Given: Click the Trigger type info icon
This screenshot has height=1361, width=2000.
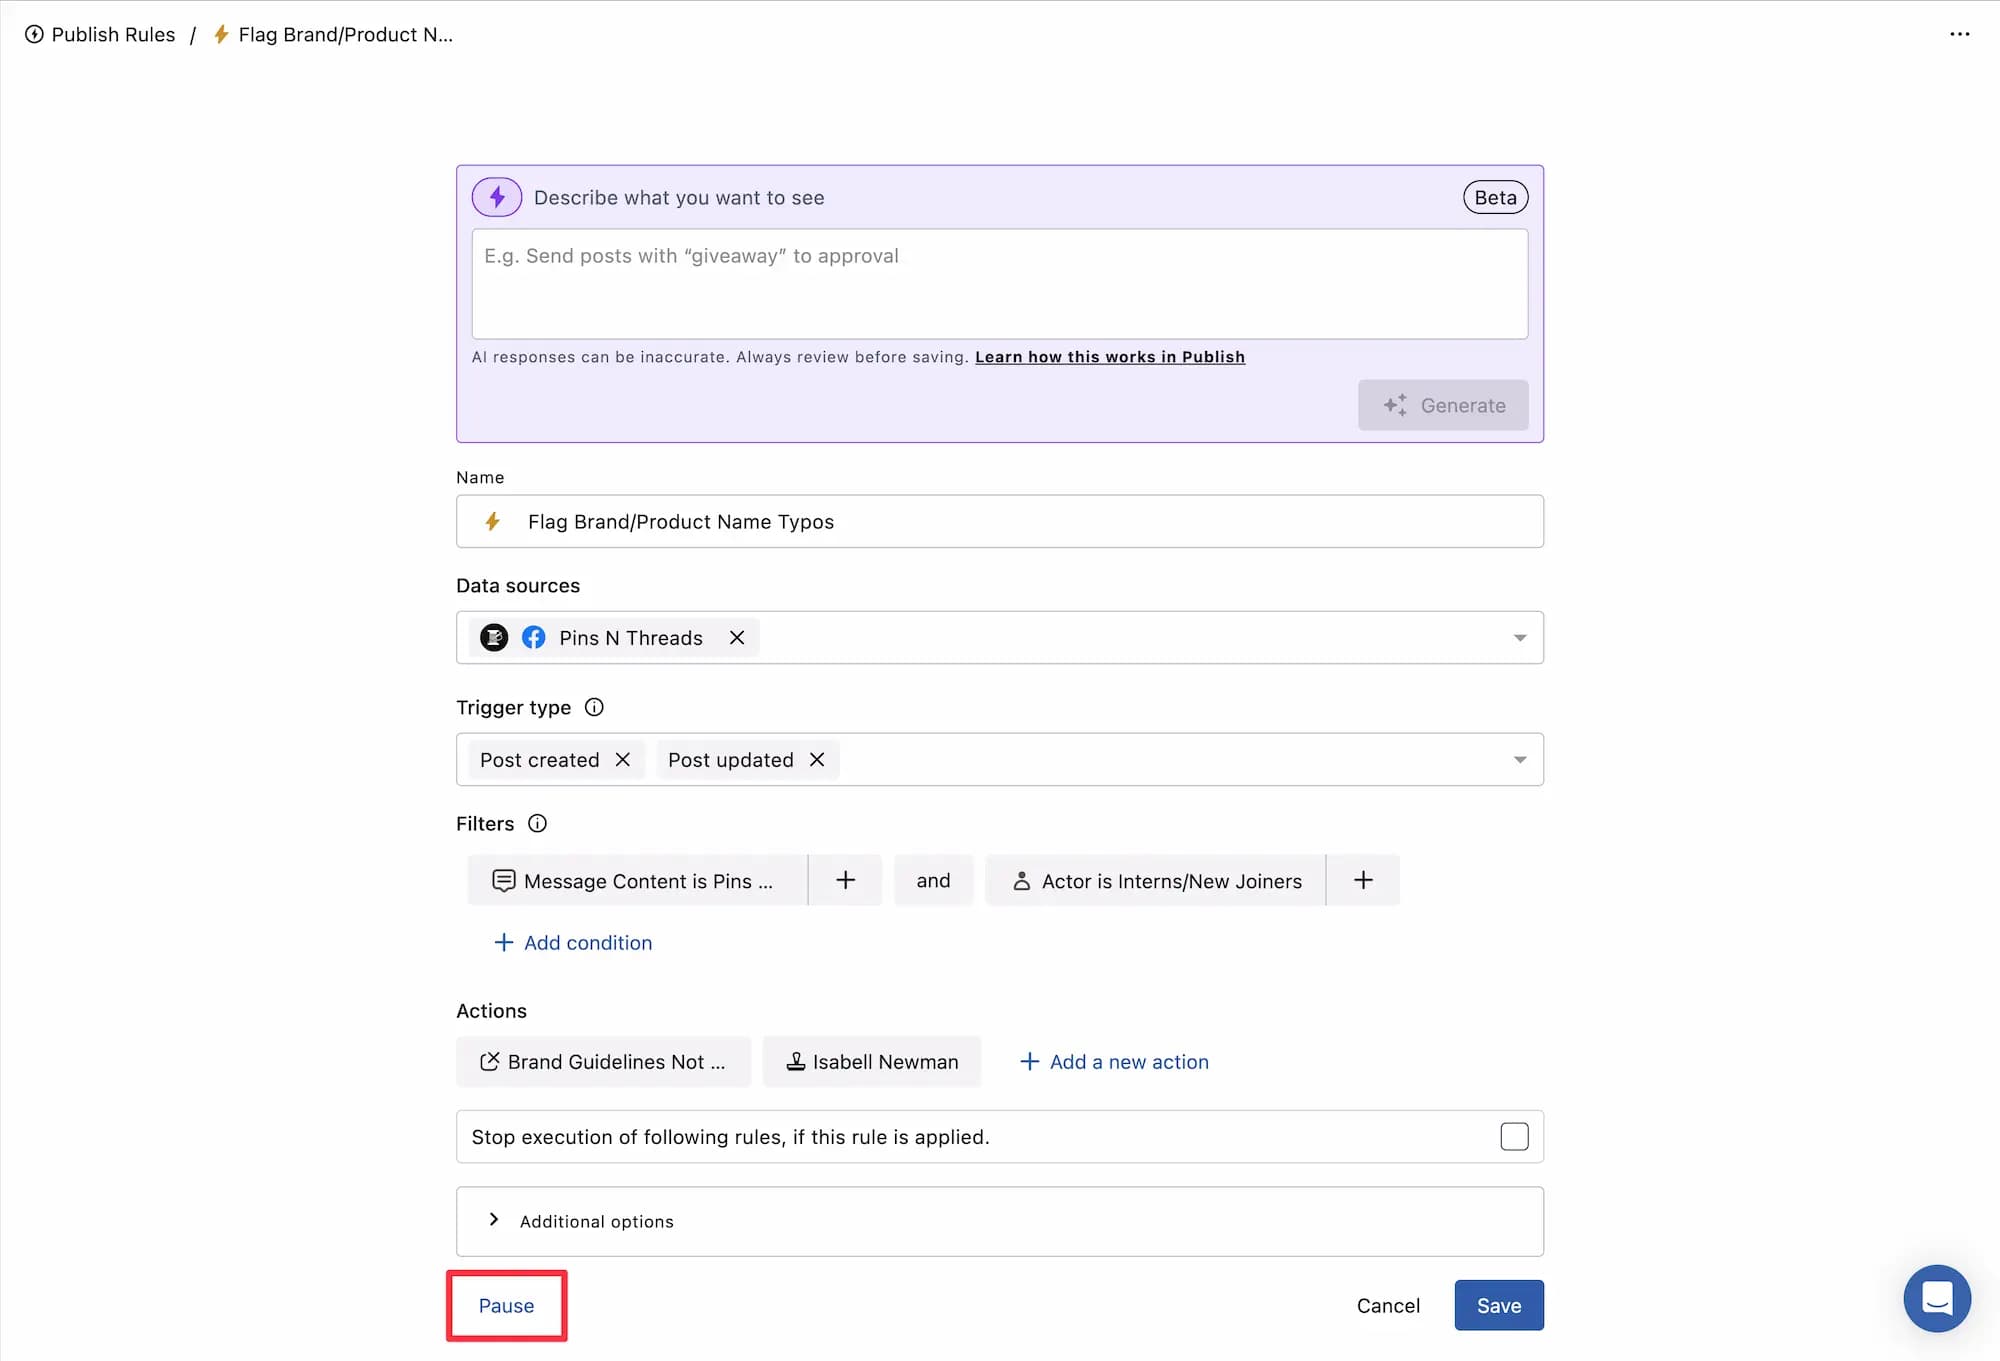Looking at the screenshot, I should click(x=594, y=707).
